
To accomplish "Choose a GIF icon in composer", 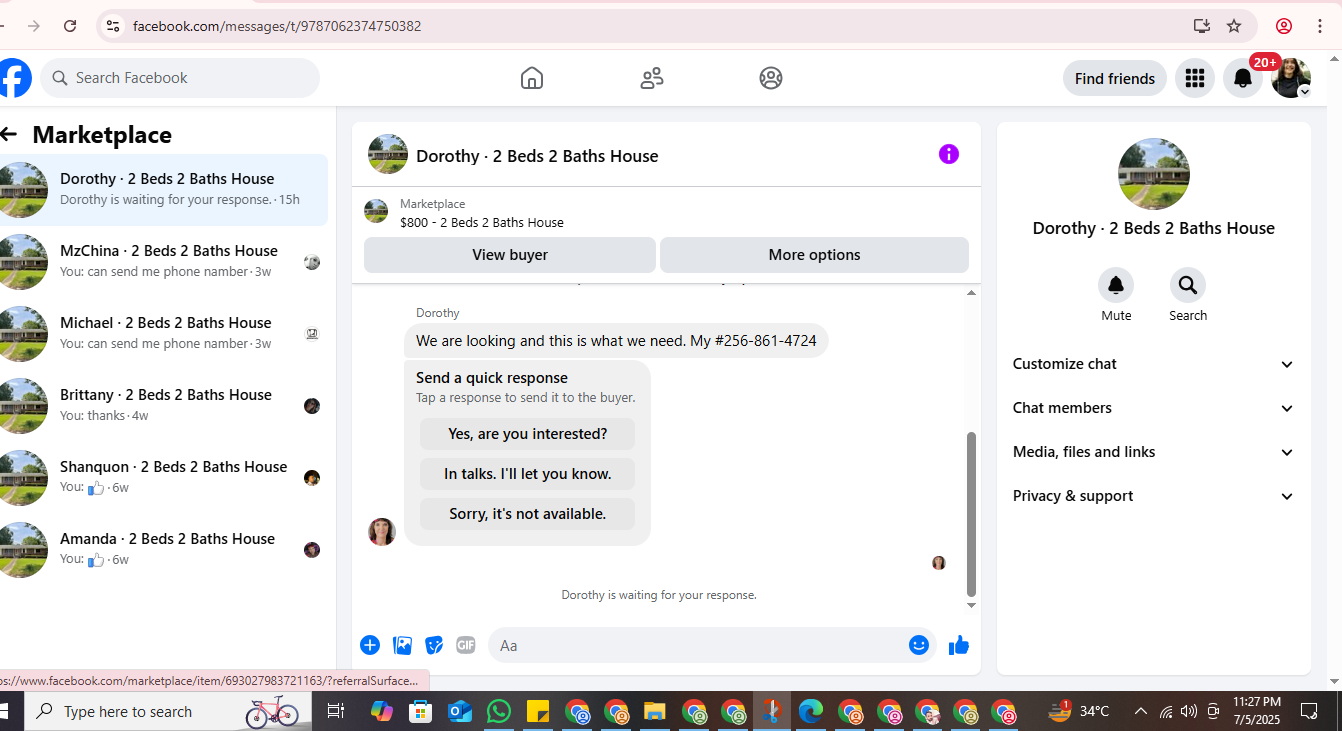I will click(466, 645).
